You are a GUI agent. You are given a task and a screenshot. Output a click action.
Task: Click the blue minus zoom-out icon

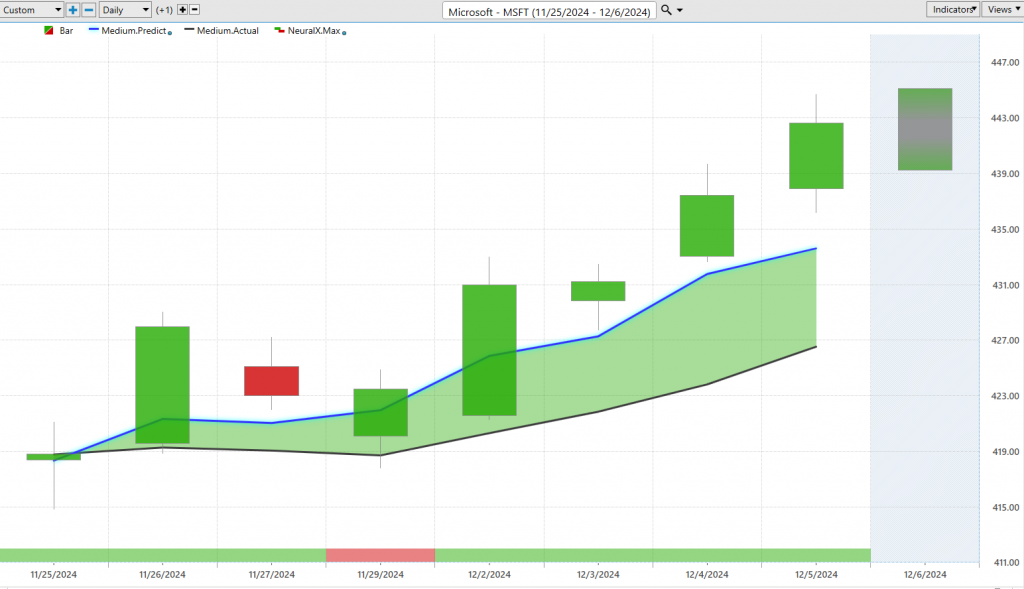click(89, 10)
